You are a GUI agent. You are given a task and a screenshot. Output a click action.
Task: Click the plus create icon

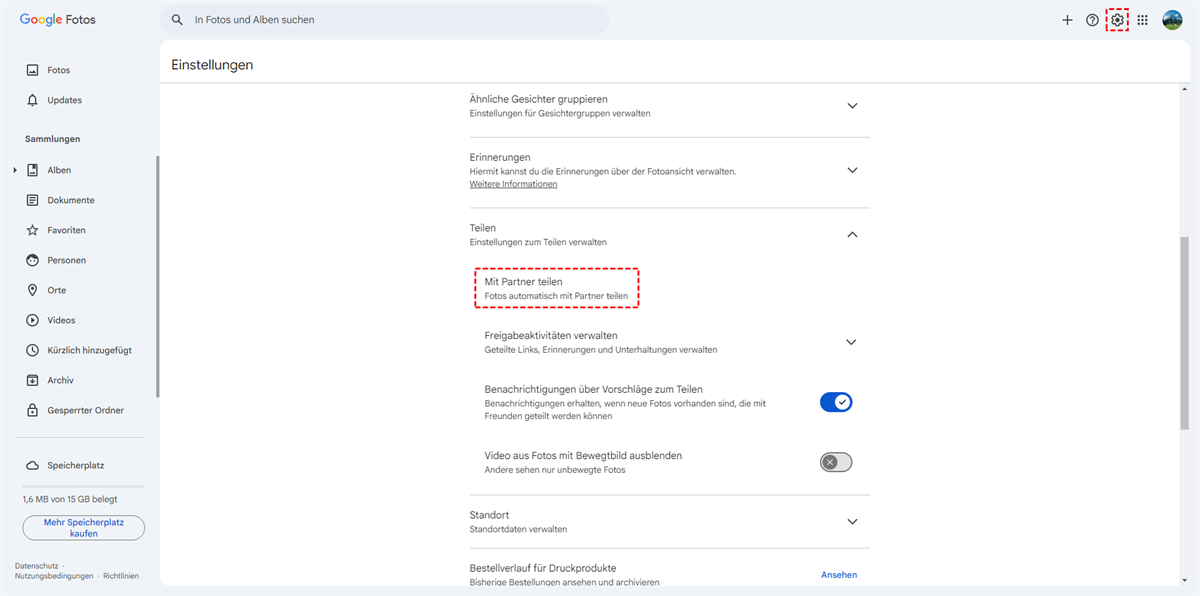coord(1067,20)
